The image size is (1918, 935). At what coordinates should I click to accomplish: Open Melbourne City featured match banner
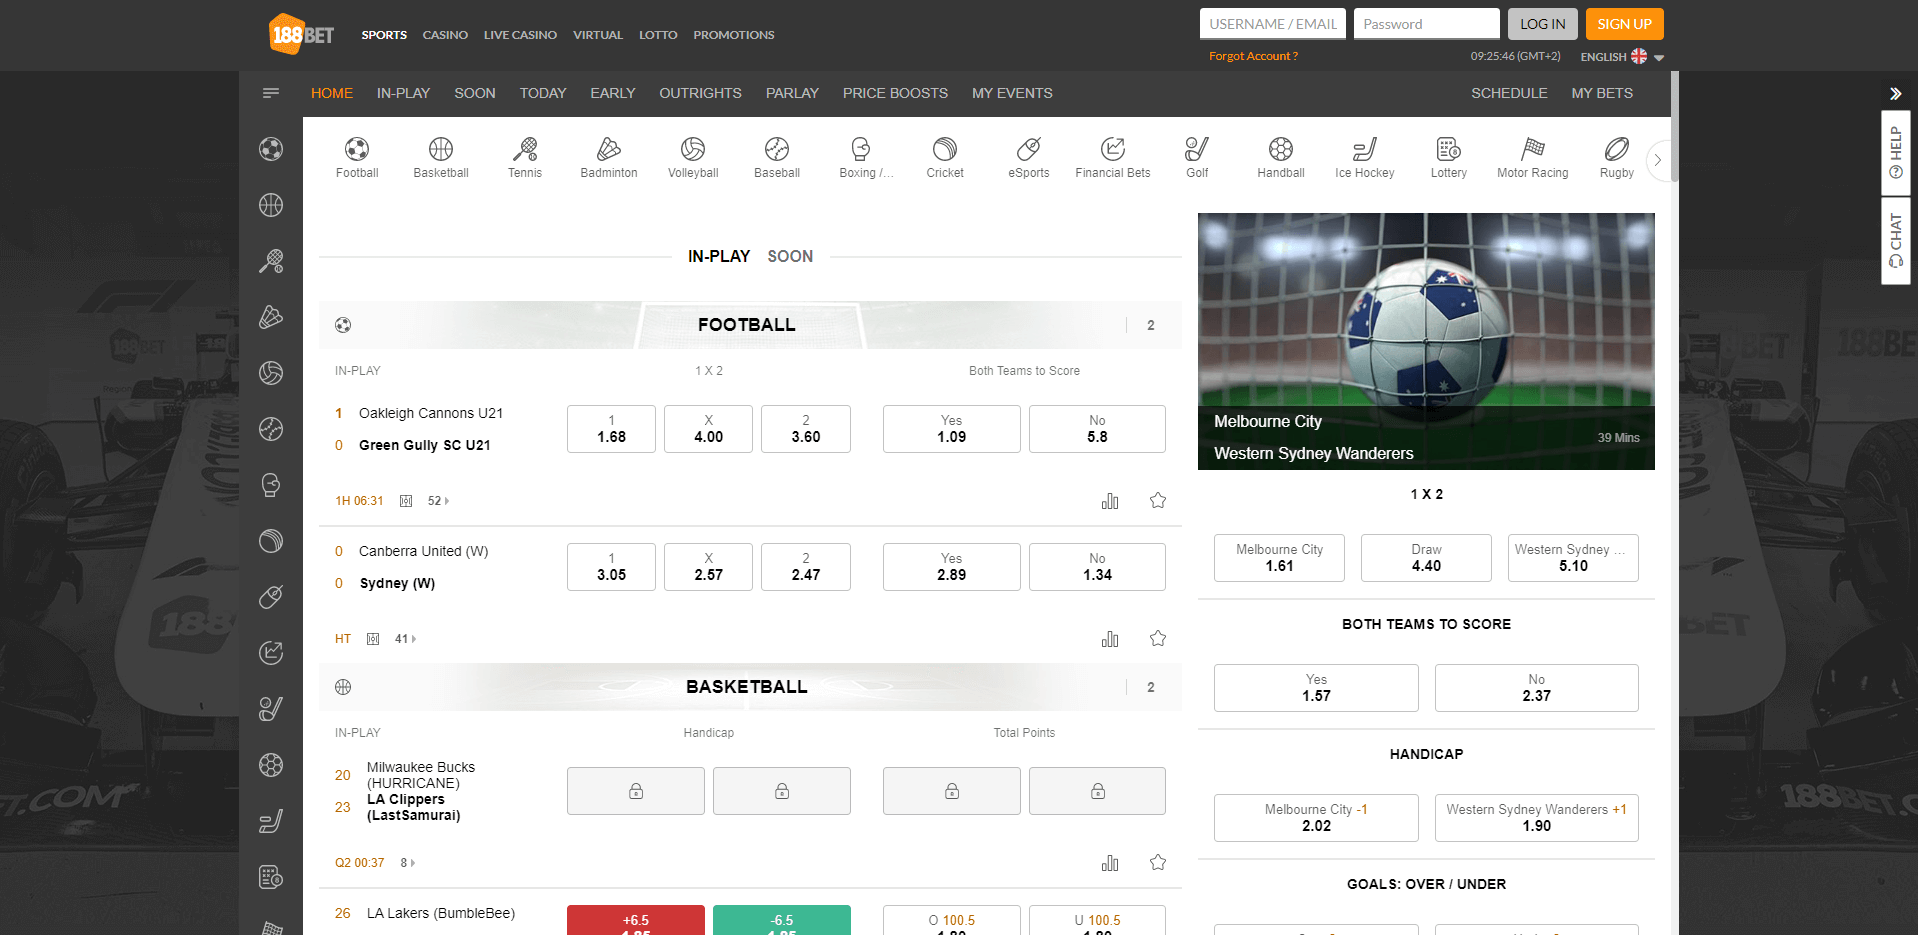point(1426,341)
